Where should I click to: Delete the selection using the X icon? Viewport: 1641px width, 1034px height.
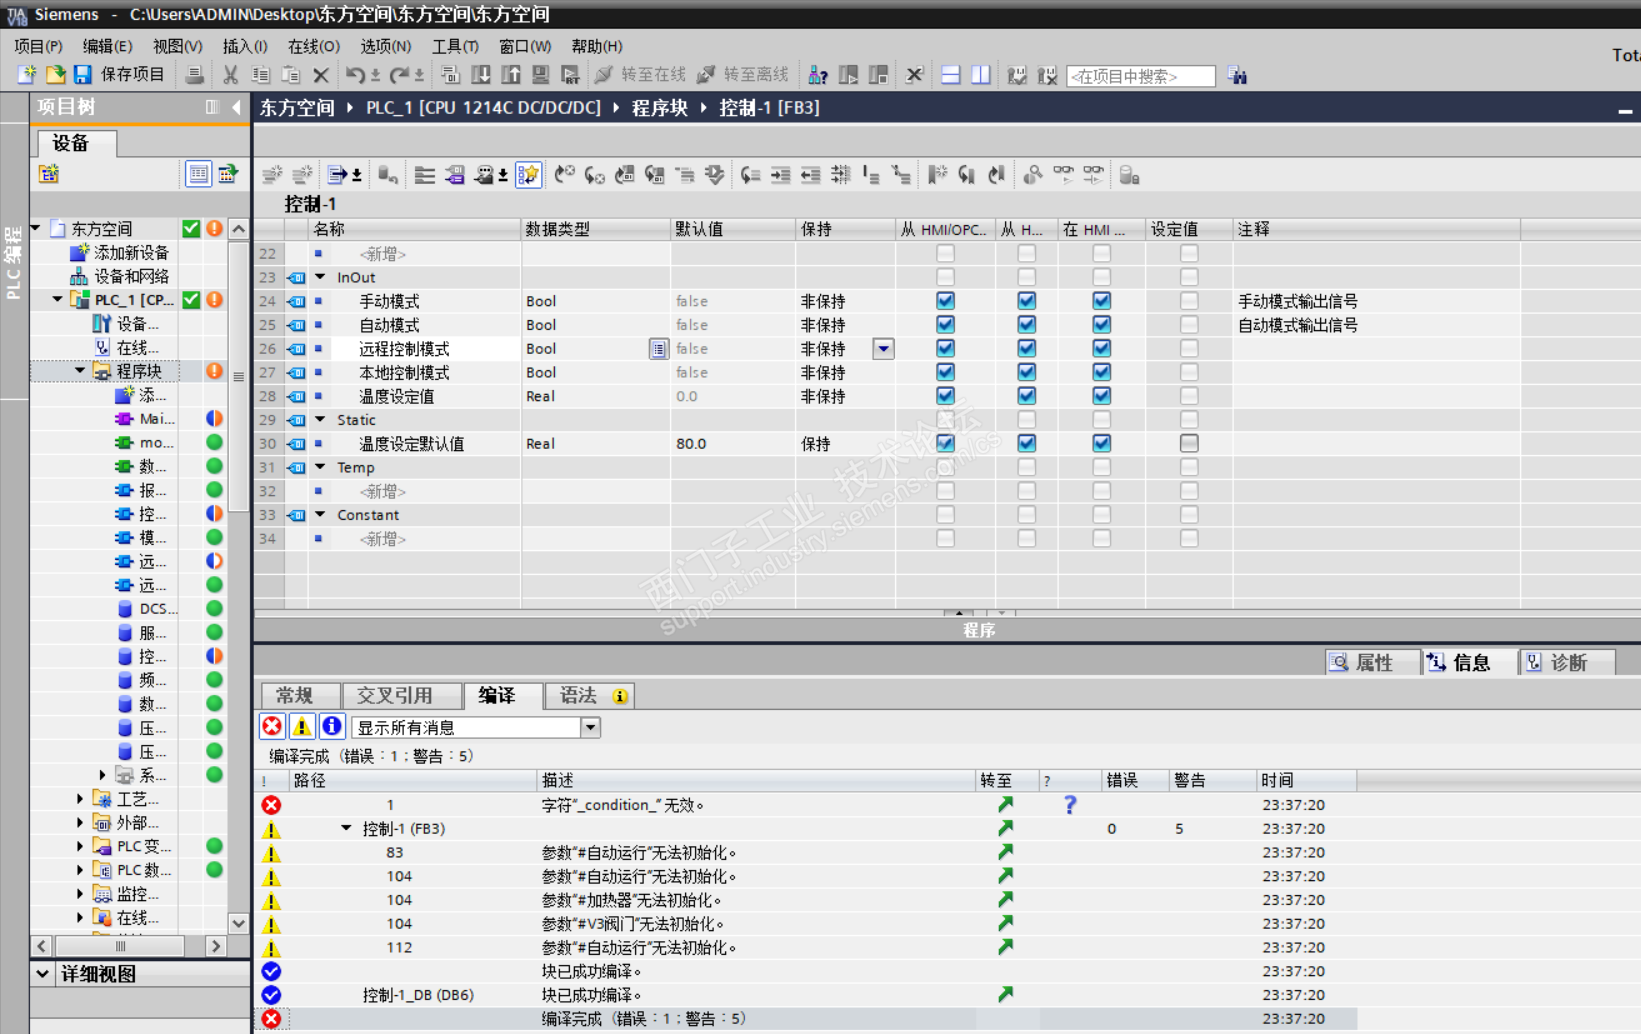point(321,75)
